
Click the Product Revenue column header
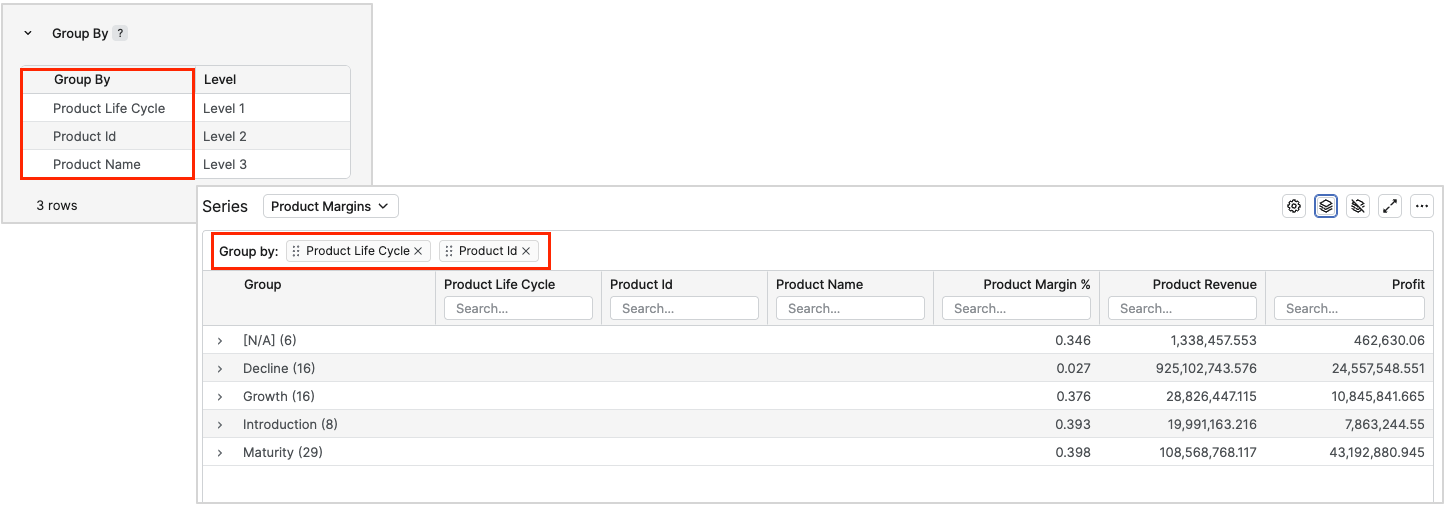1204,285
